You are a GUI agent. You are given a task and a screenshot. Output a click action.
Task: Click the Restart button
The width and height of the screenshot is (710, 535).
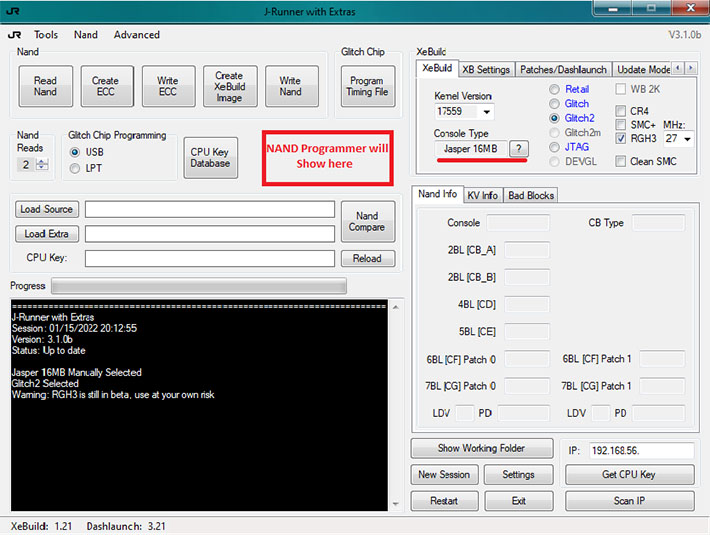444,501
